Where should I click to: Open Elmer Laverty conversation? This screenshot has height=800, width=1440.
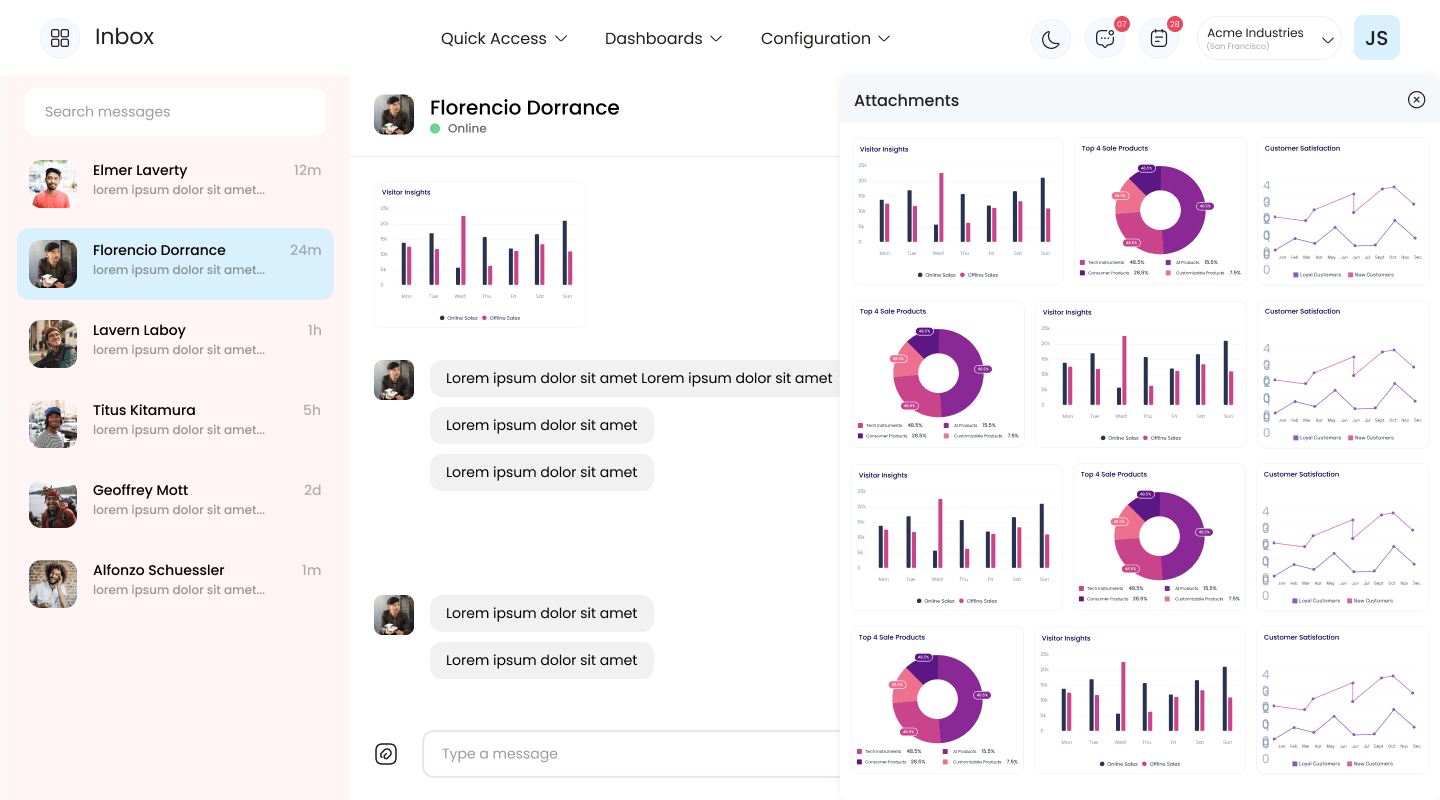click(x=176, y=184)
